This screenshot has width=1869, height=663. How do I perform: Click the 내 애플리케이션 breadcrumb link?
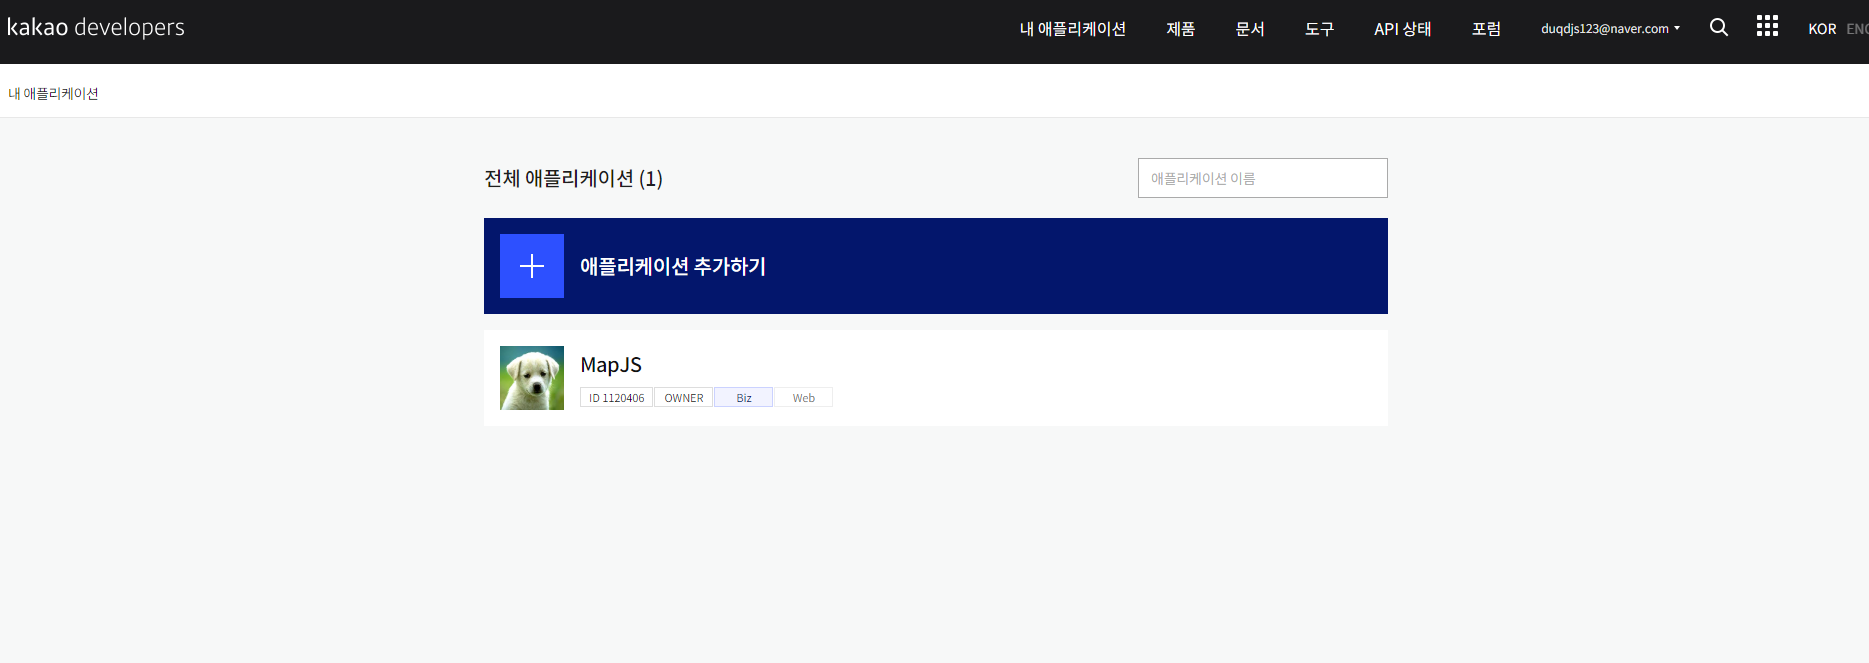[53, 93]
